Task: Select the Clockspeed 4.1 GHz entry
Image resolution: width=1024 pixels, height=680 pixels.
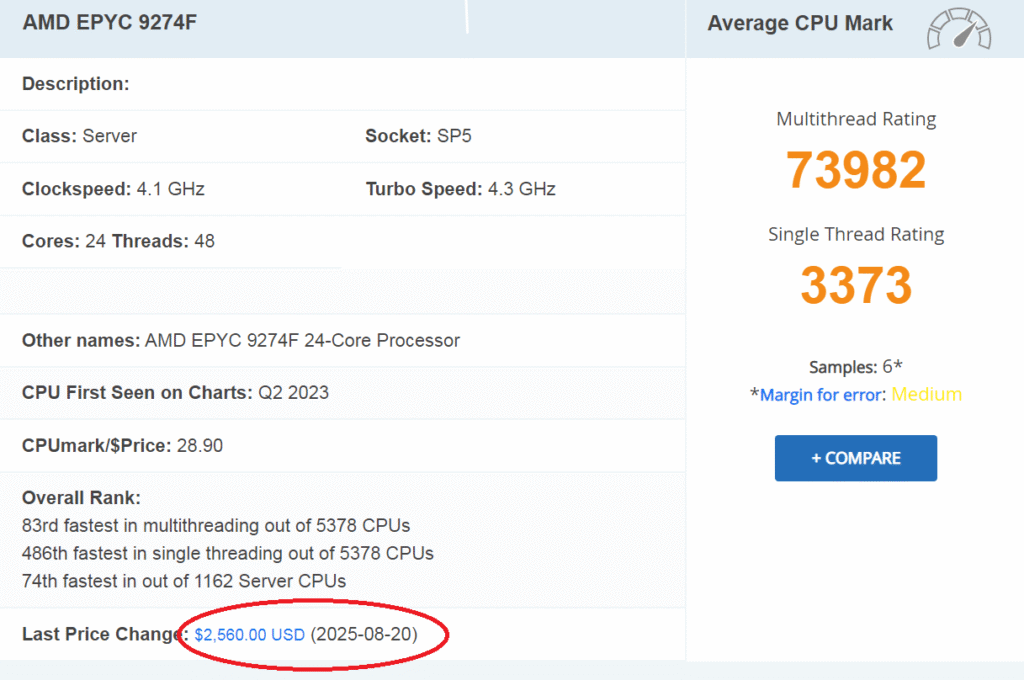Action: 113,189
